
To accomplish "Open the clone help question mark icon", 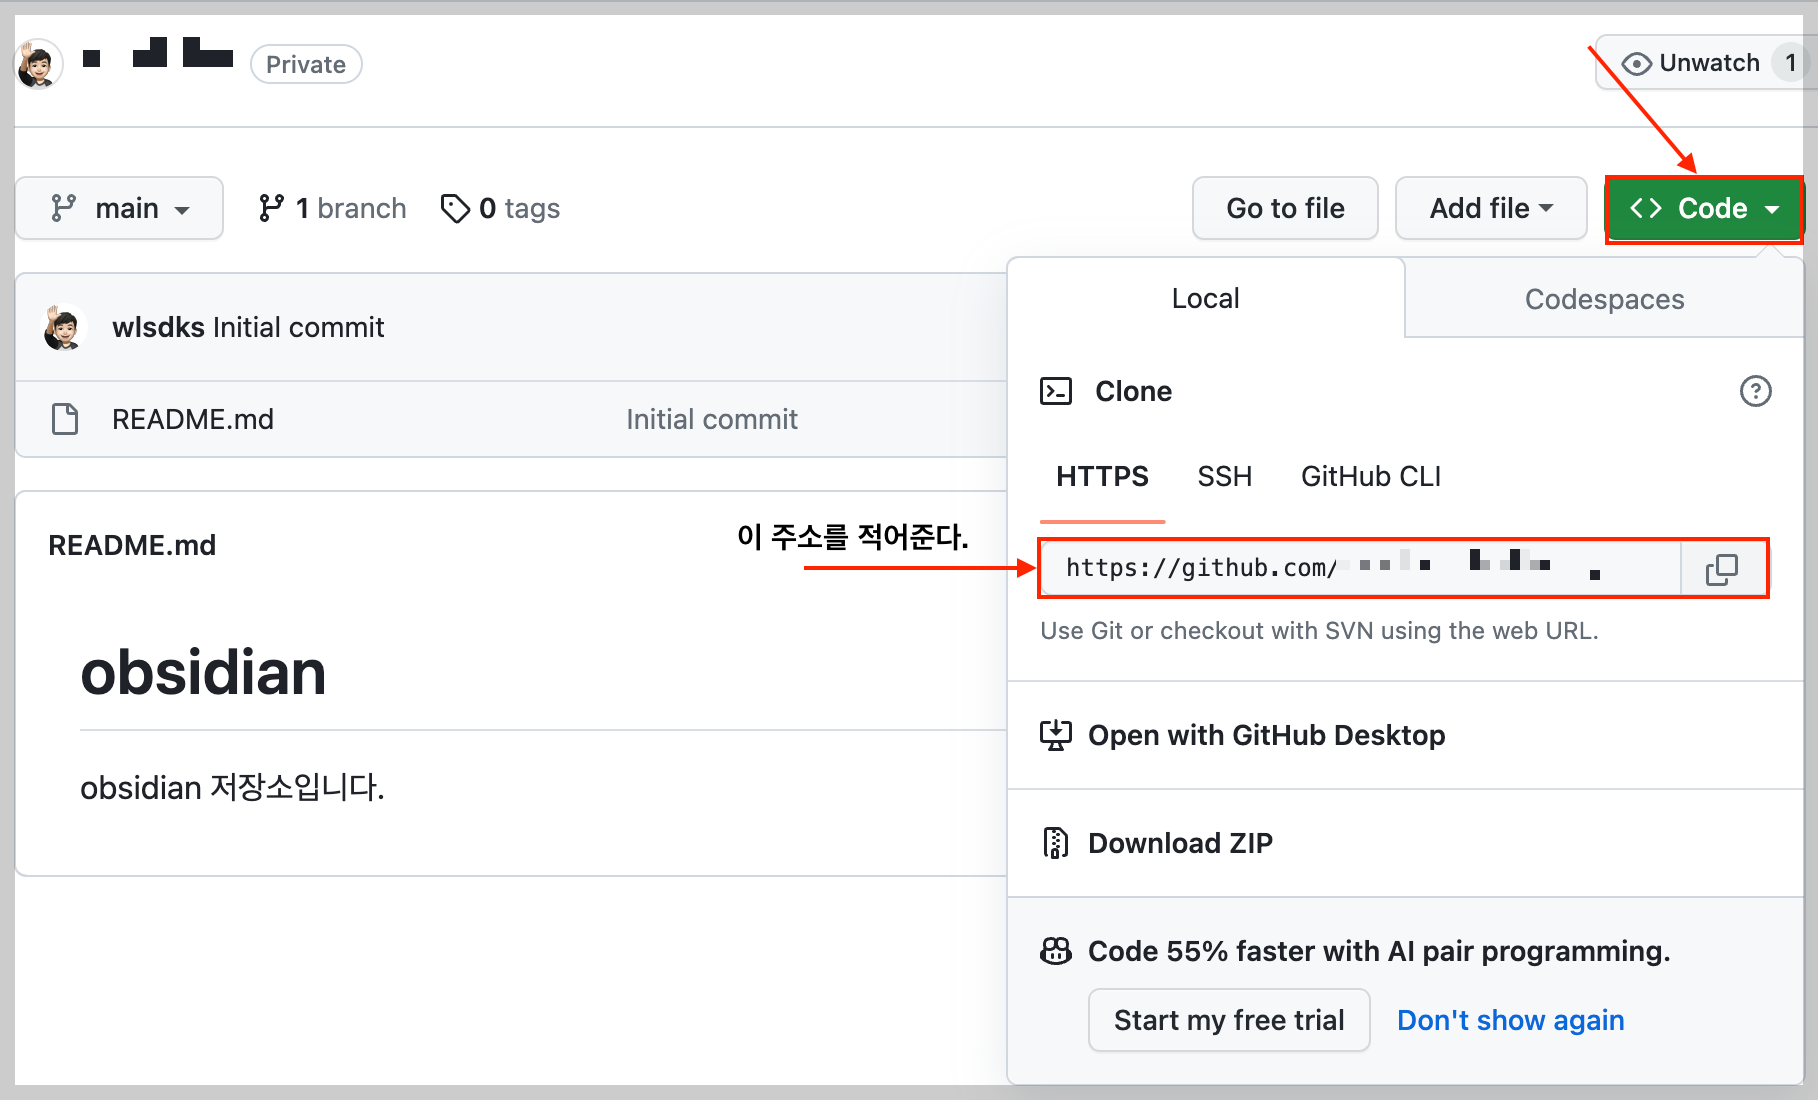I will (x=1755, y=391).
